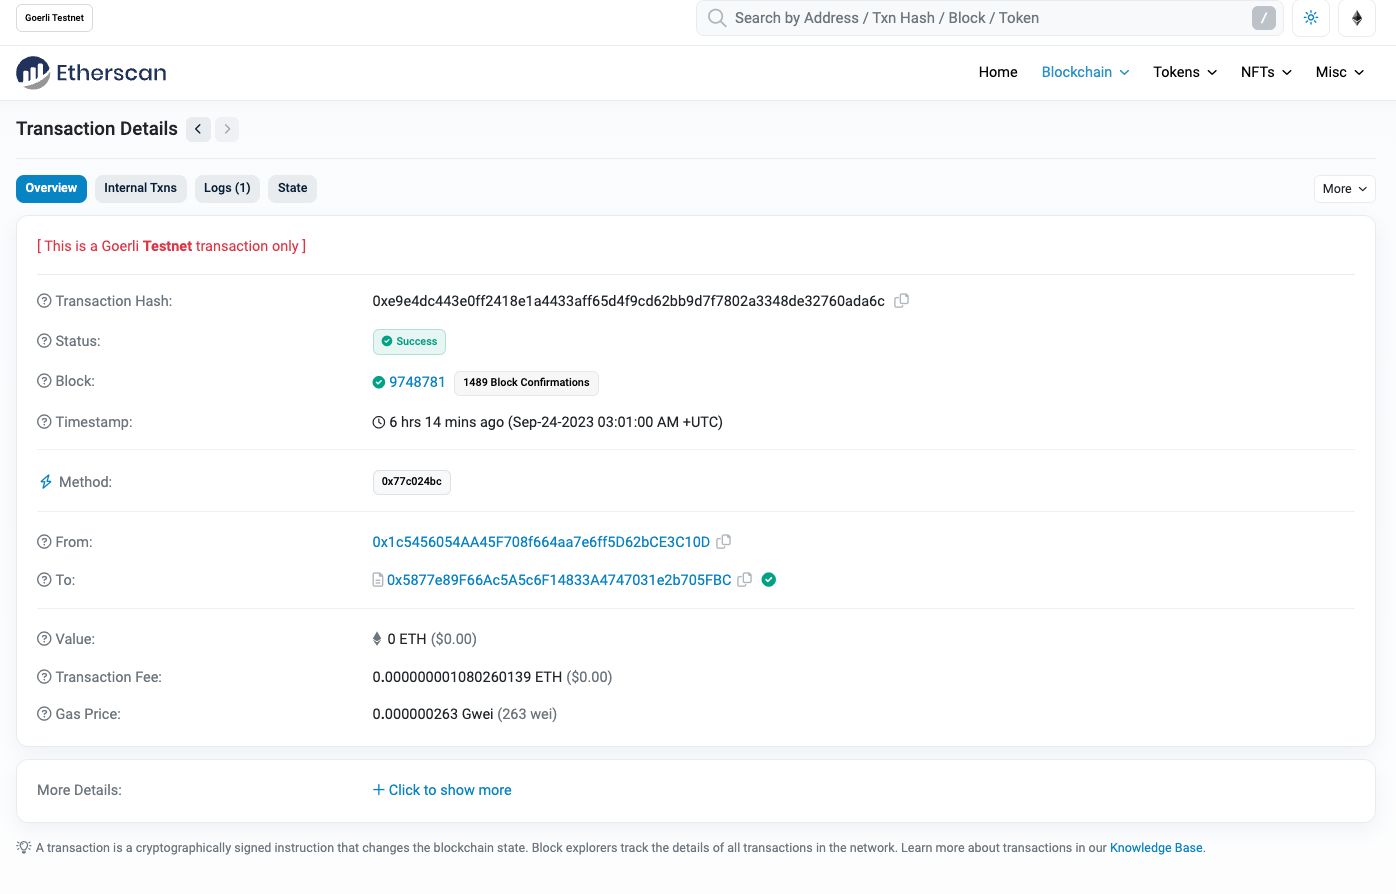
Task: Click help icon next to Status
Action: [44, 341]
